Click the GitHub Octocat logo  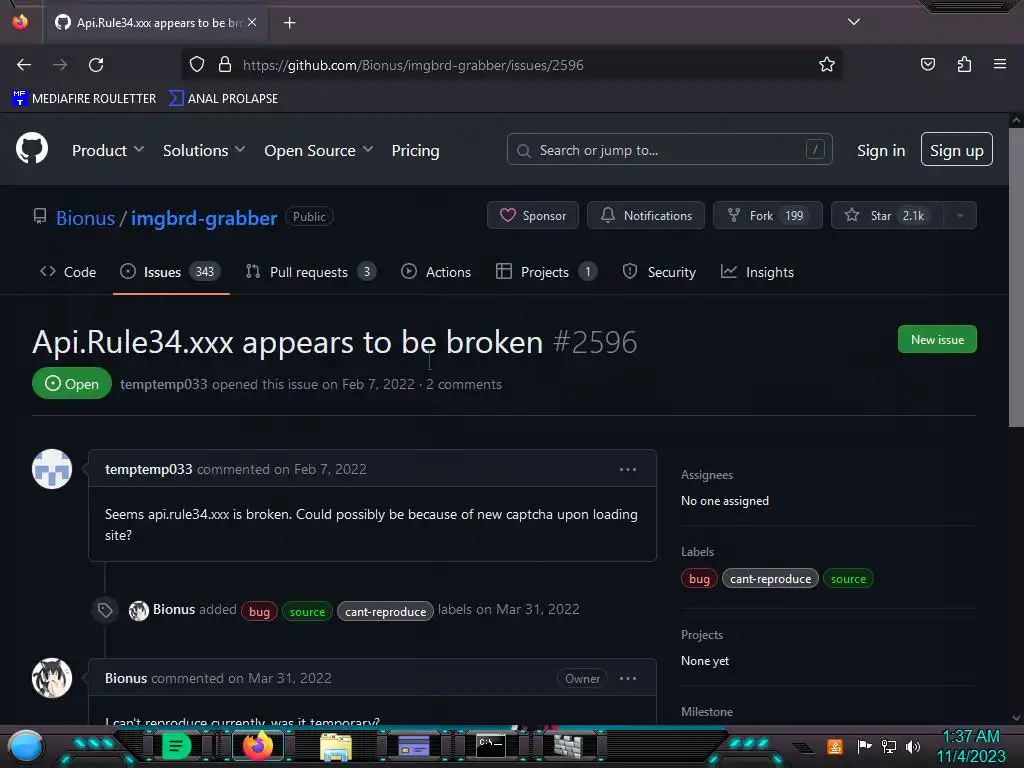coord(32,148)
